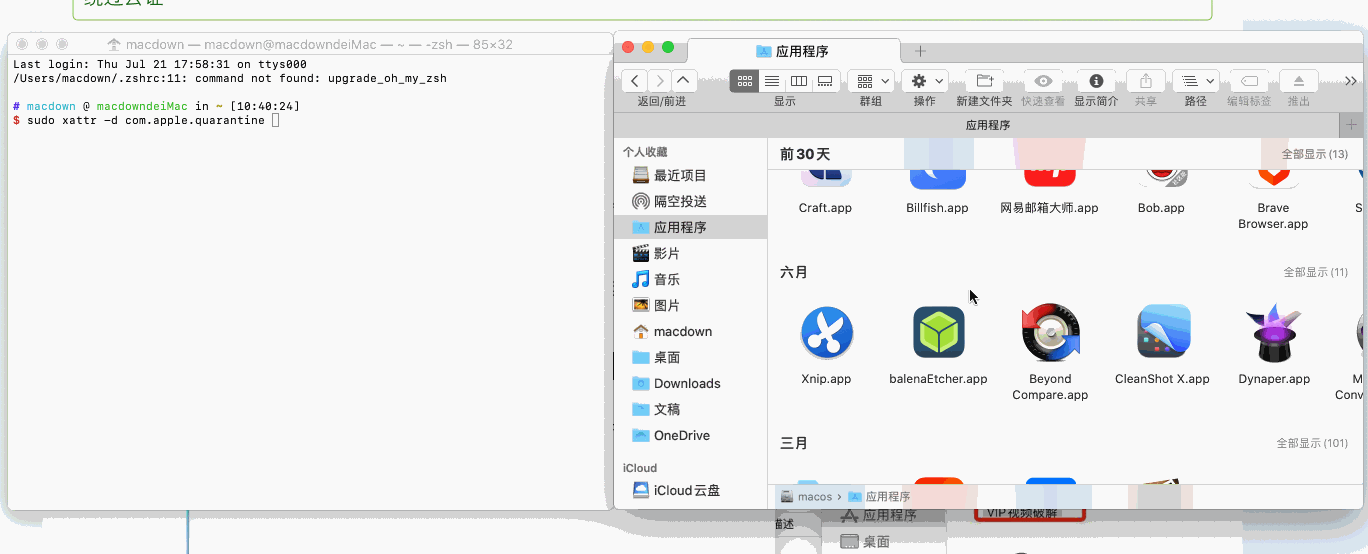Viewport: 1368px width, 554px height.
Task: Select the Billfish.app icon
Action: pos(937,180)
